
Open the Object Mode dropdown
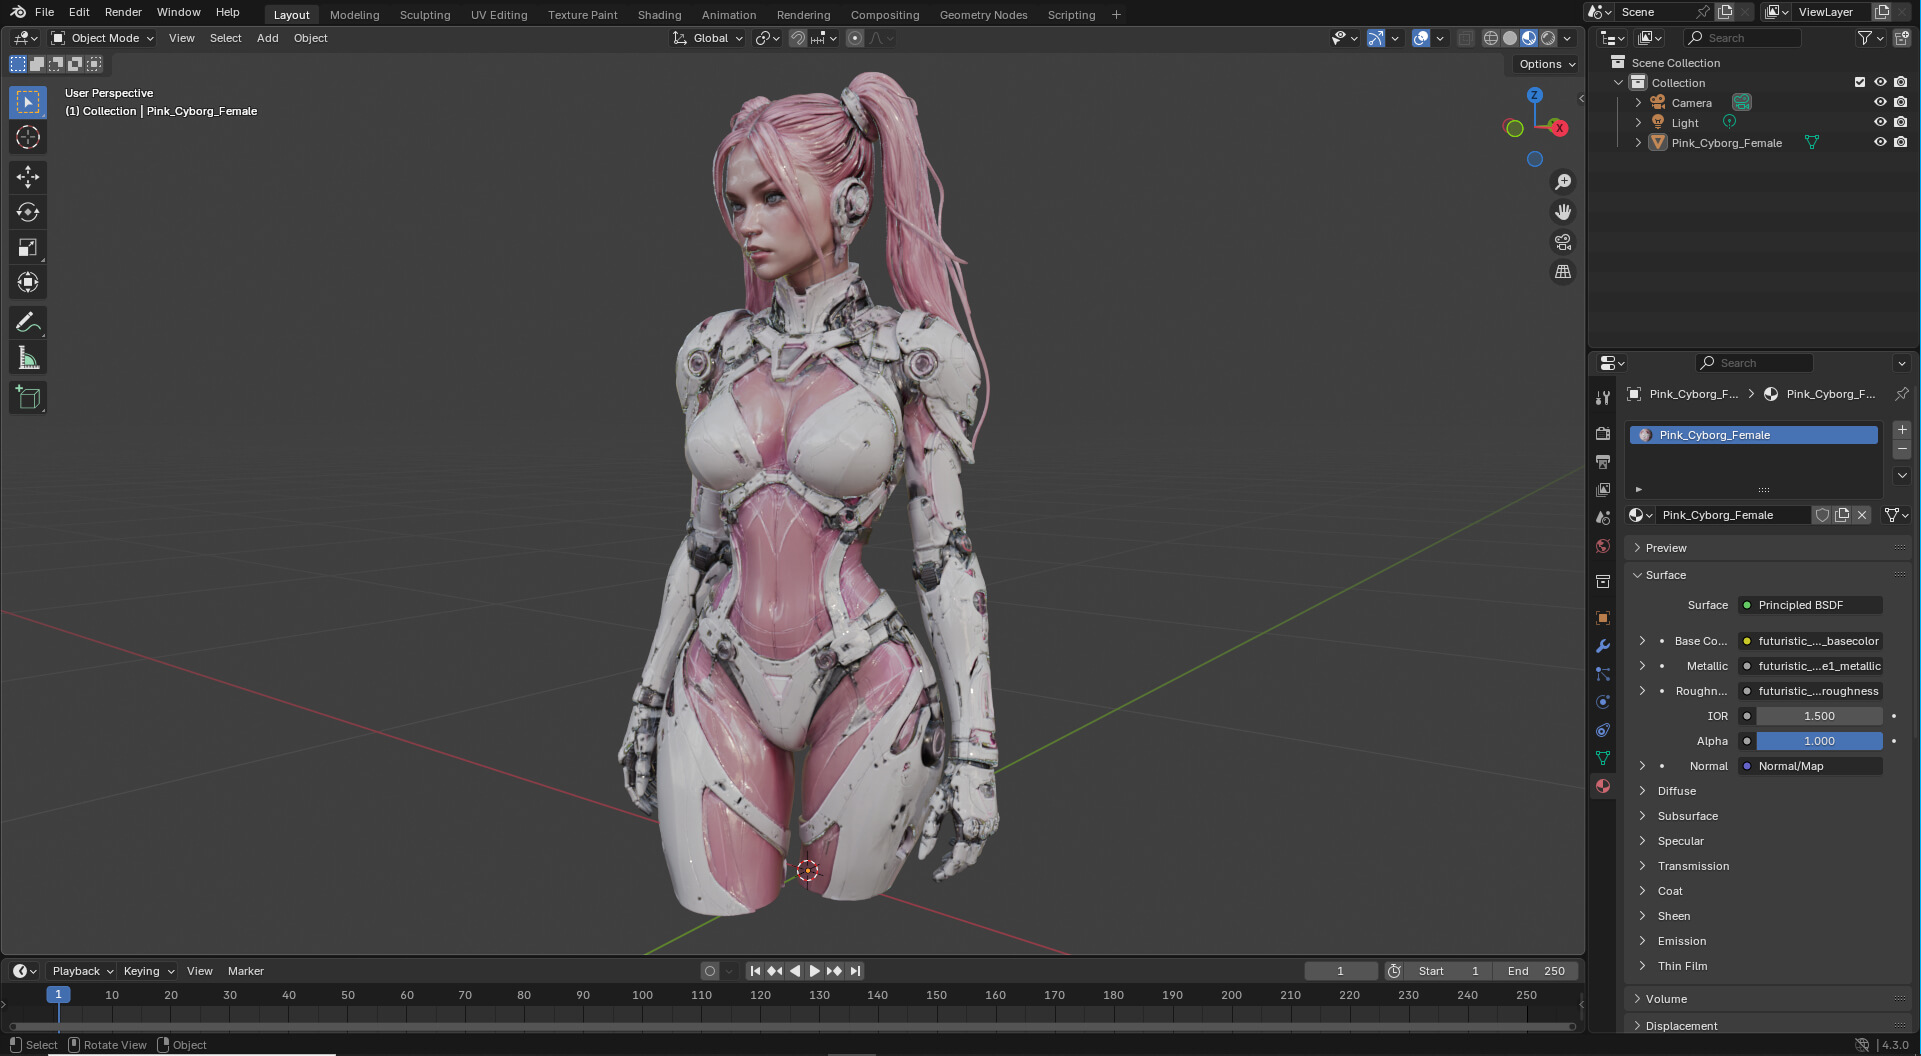103,38
